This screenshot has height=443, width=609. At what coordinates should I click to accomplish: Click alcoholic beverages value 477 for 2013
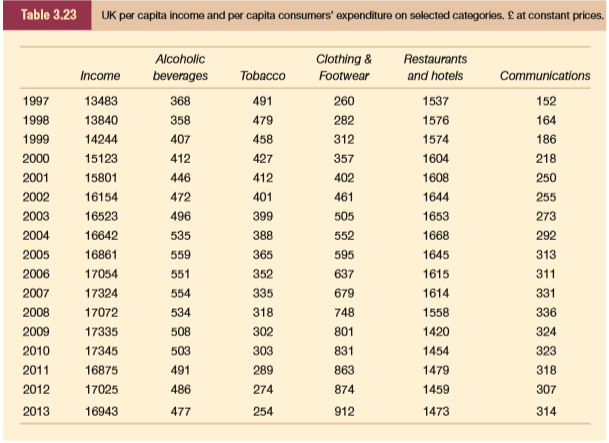[x=180, y=412]
